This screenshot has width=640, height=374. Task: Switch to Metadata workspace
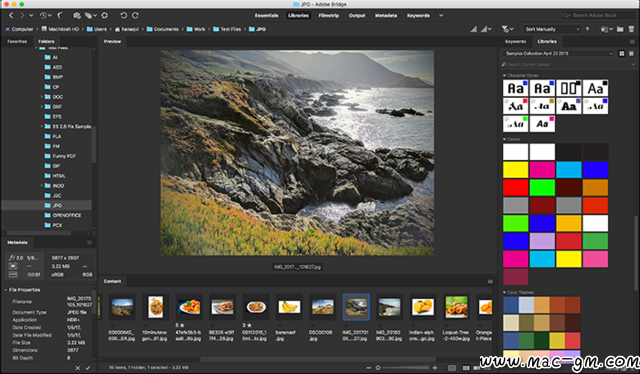[x=386, y=16]
